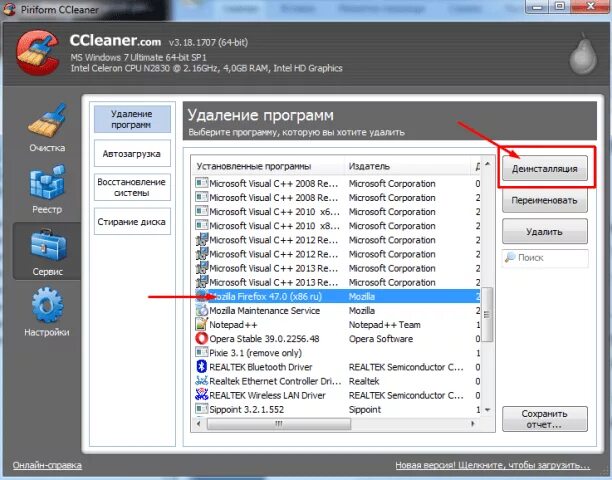This screenshot has width=612, height=480.
Task: Switch to the Автозагрузка tab
Action: 132,153
